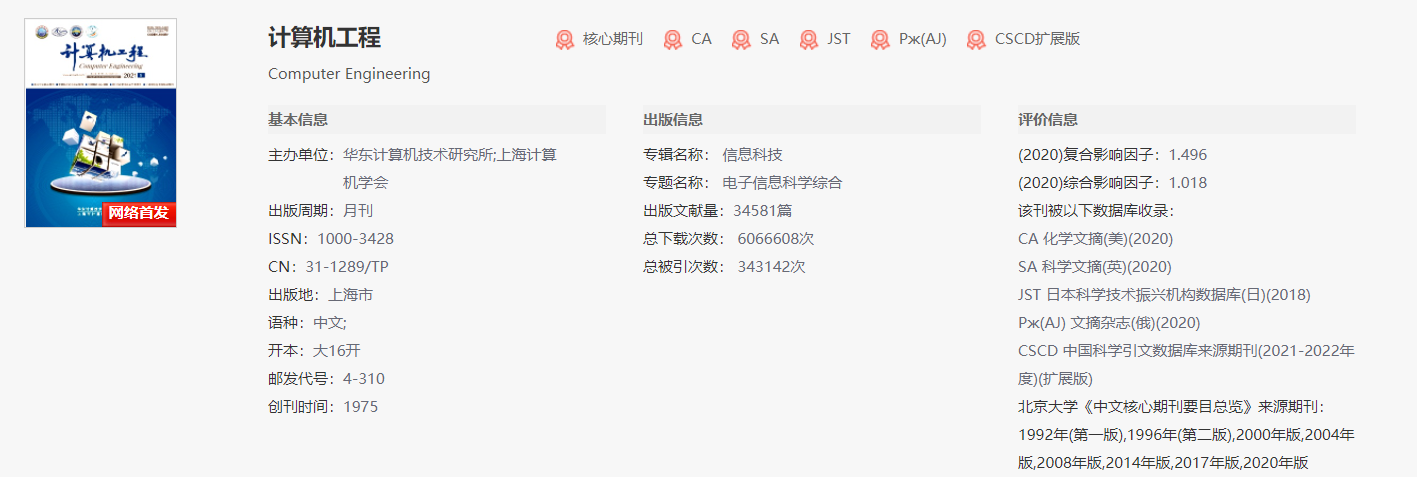Click the award icon beside SA
The image size is (1417, 477).
point(741,39)
